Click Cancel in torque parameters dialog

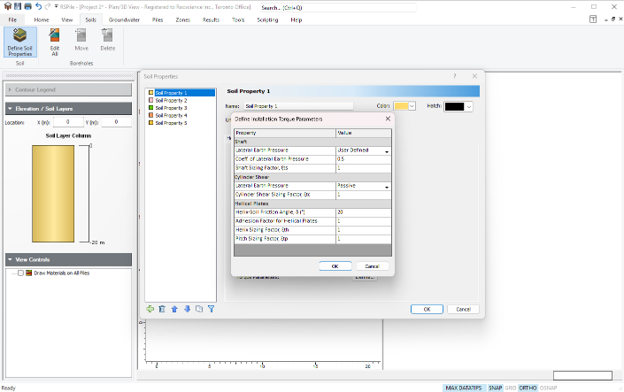tap(372, 266)
